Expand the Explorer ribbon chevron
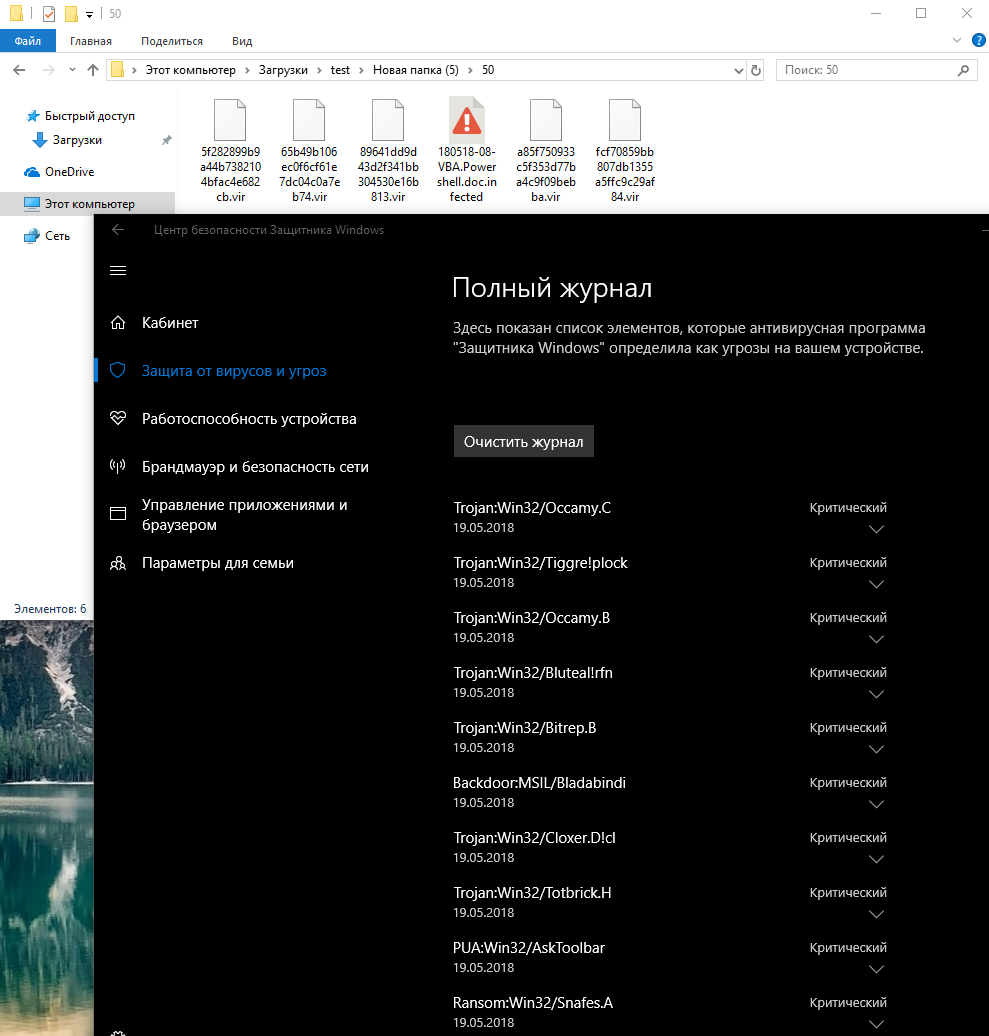The width and height of the screenshot is (989, 1036). (956, 40)
